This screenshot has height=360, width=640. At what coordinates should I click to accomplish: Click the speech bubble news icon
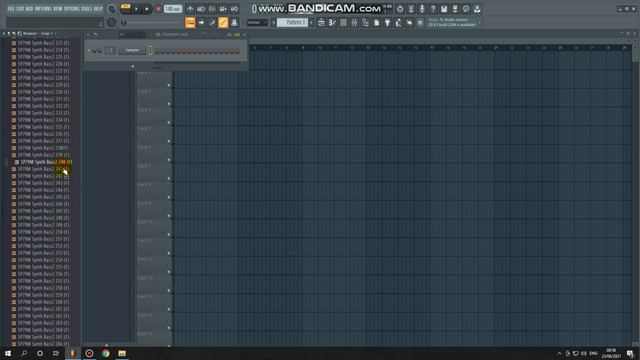pyautogui.click(x=466, y=9)
